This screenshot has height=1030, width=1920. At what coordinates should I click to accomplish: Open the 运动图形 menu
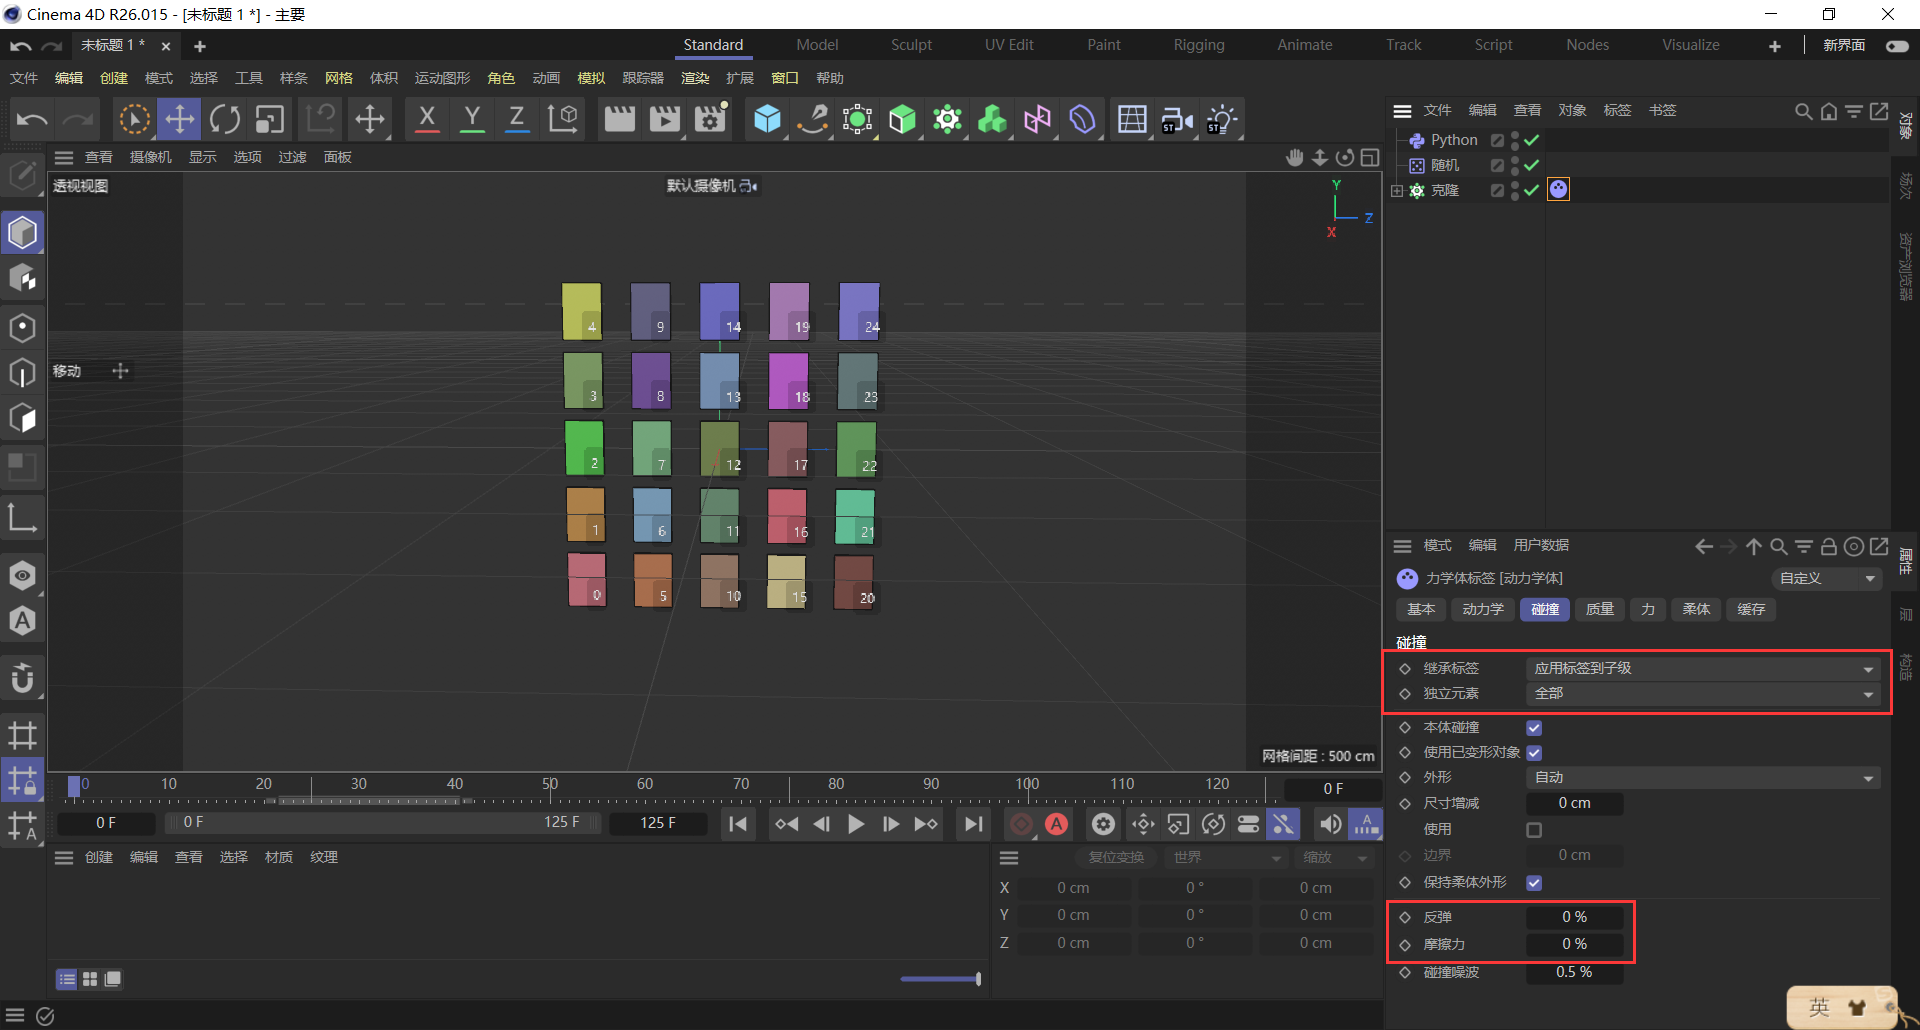click(x=442, y=78)
